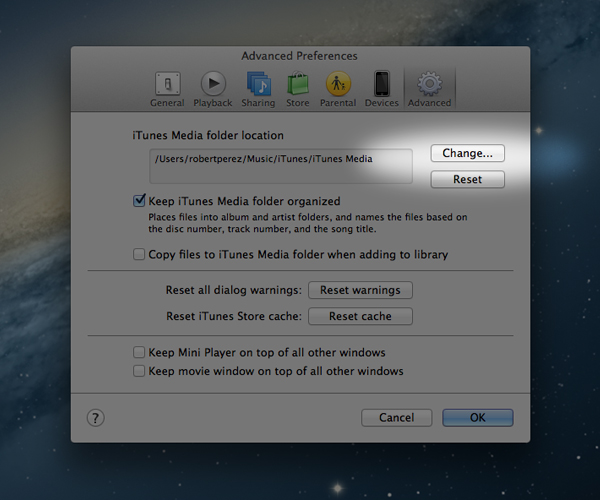
Task: Click the Reset warnings button
Action: [360, 290]
